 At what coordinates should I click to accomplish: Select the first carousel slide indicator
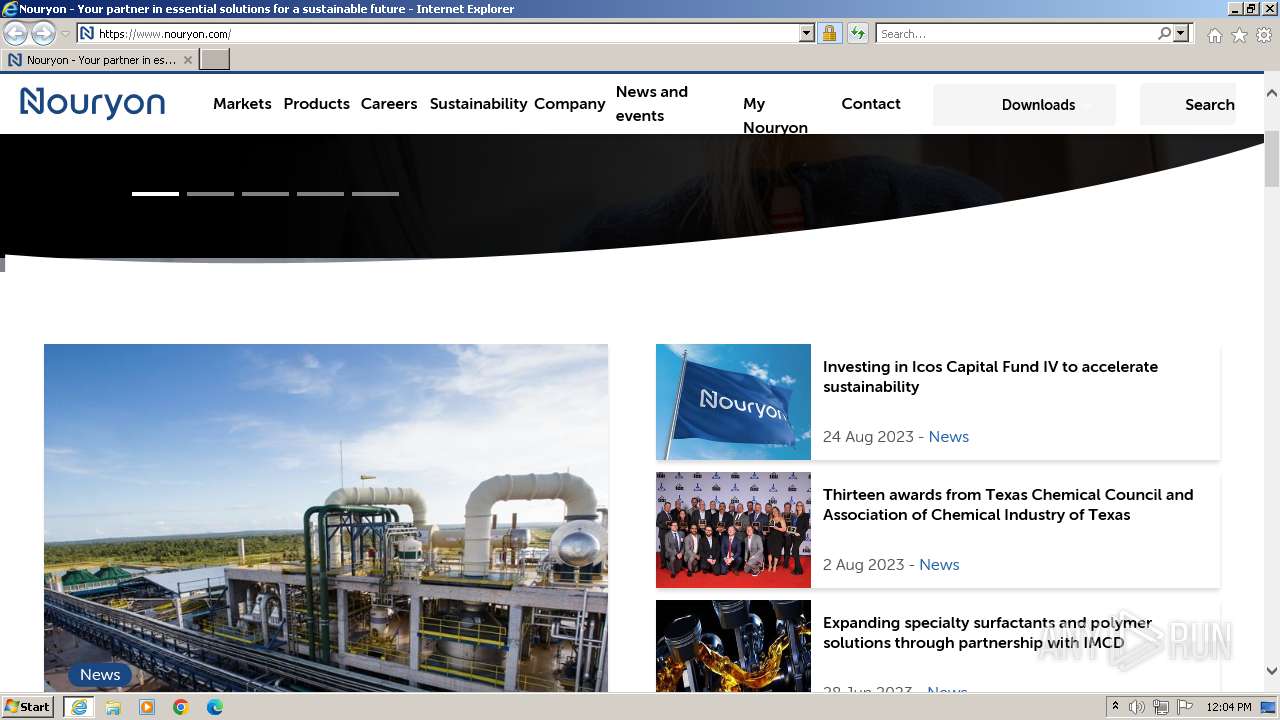(x=155, y=194)
